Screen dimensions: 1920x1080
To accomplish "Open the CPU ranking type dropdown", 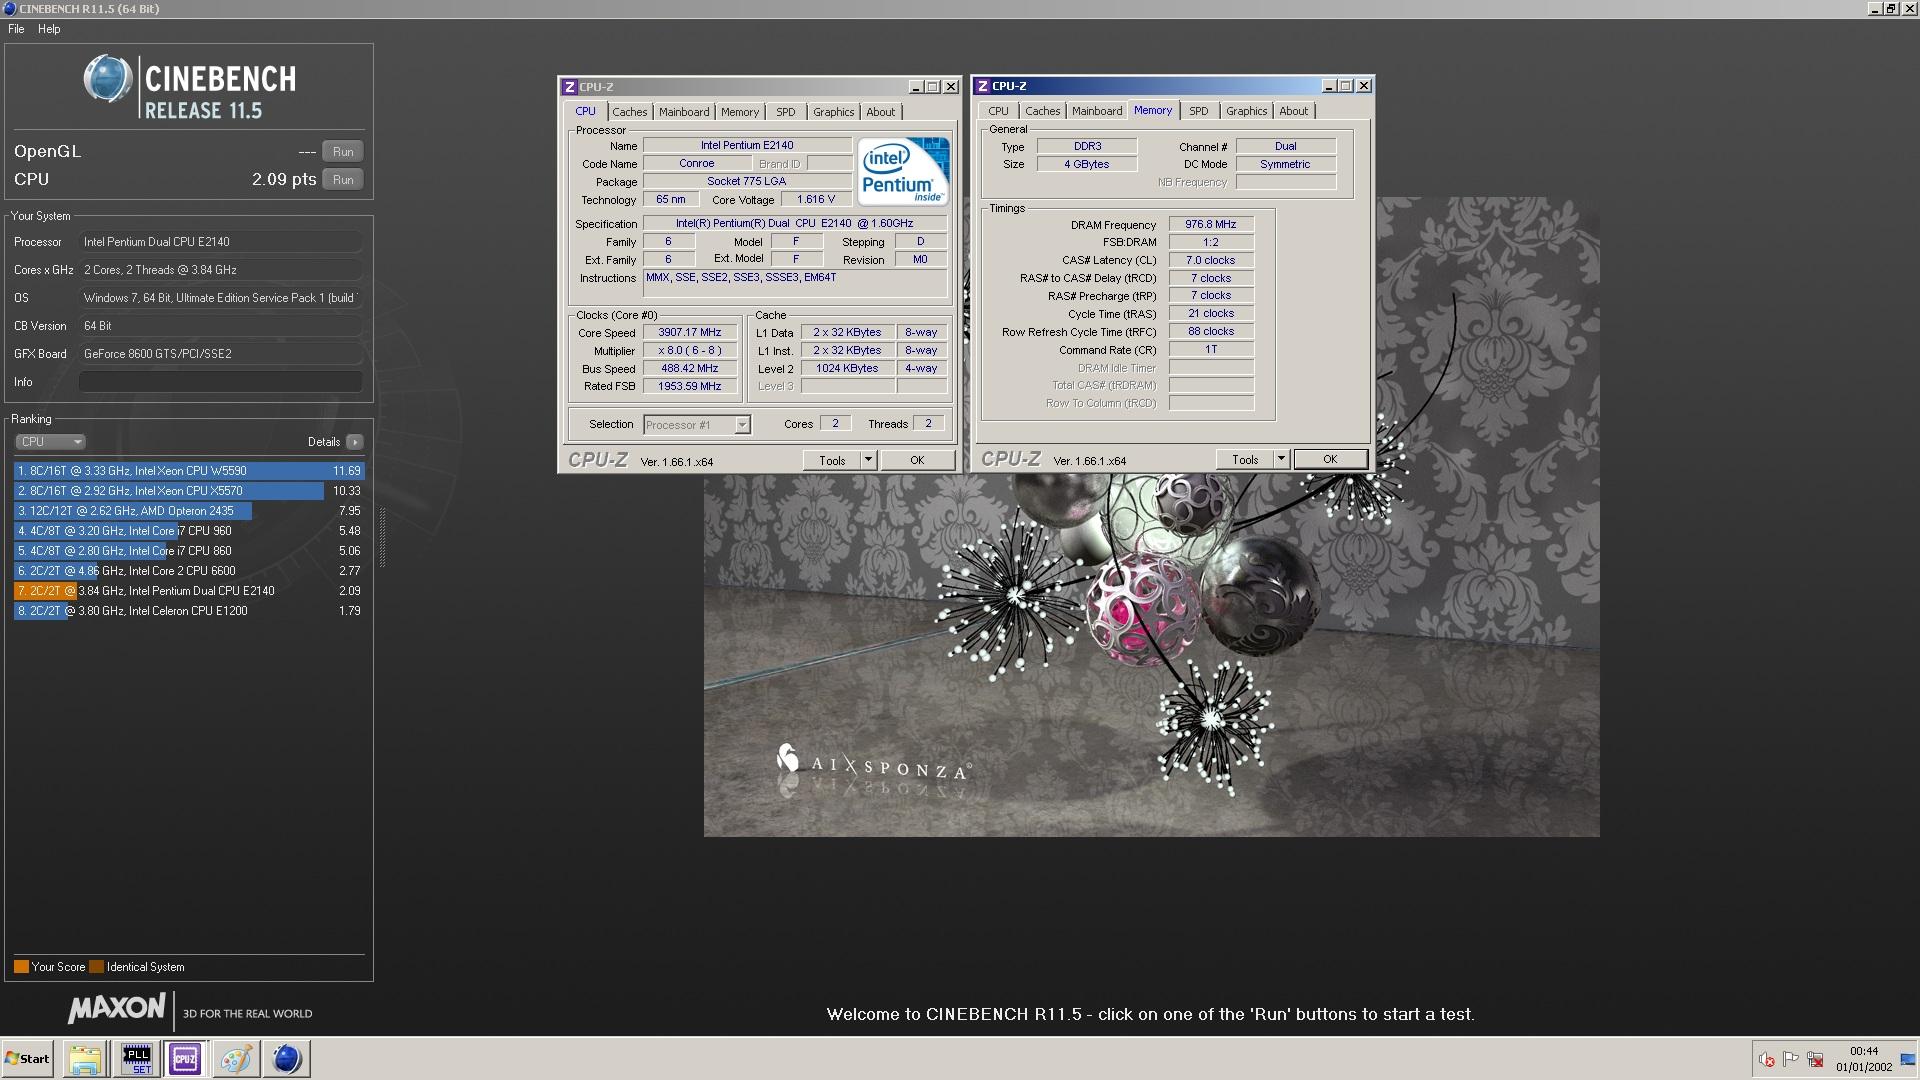I will (50, 442).
